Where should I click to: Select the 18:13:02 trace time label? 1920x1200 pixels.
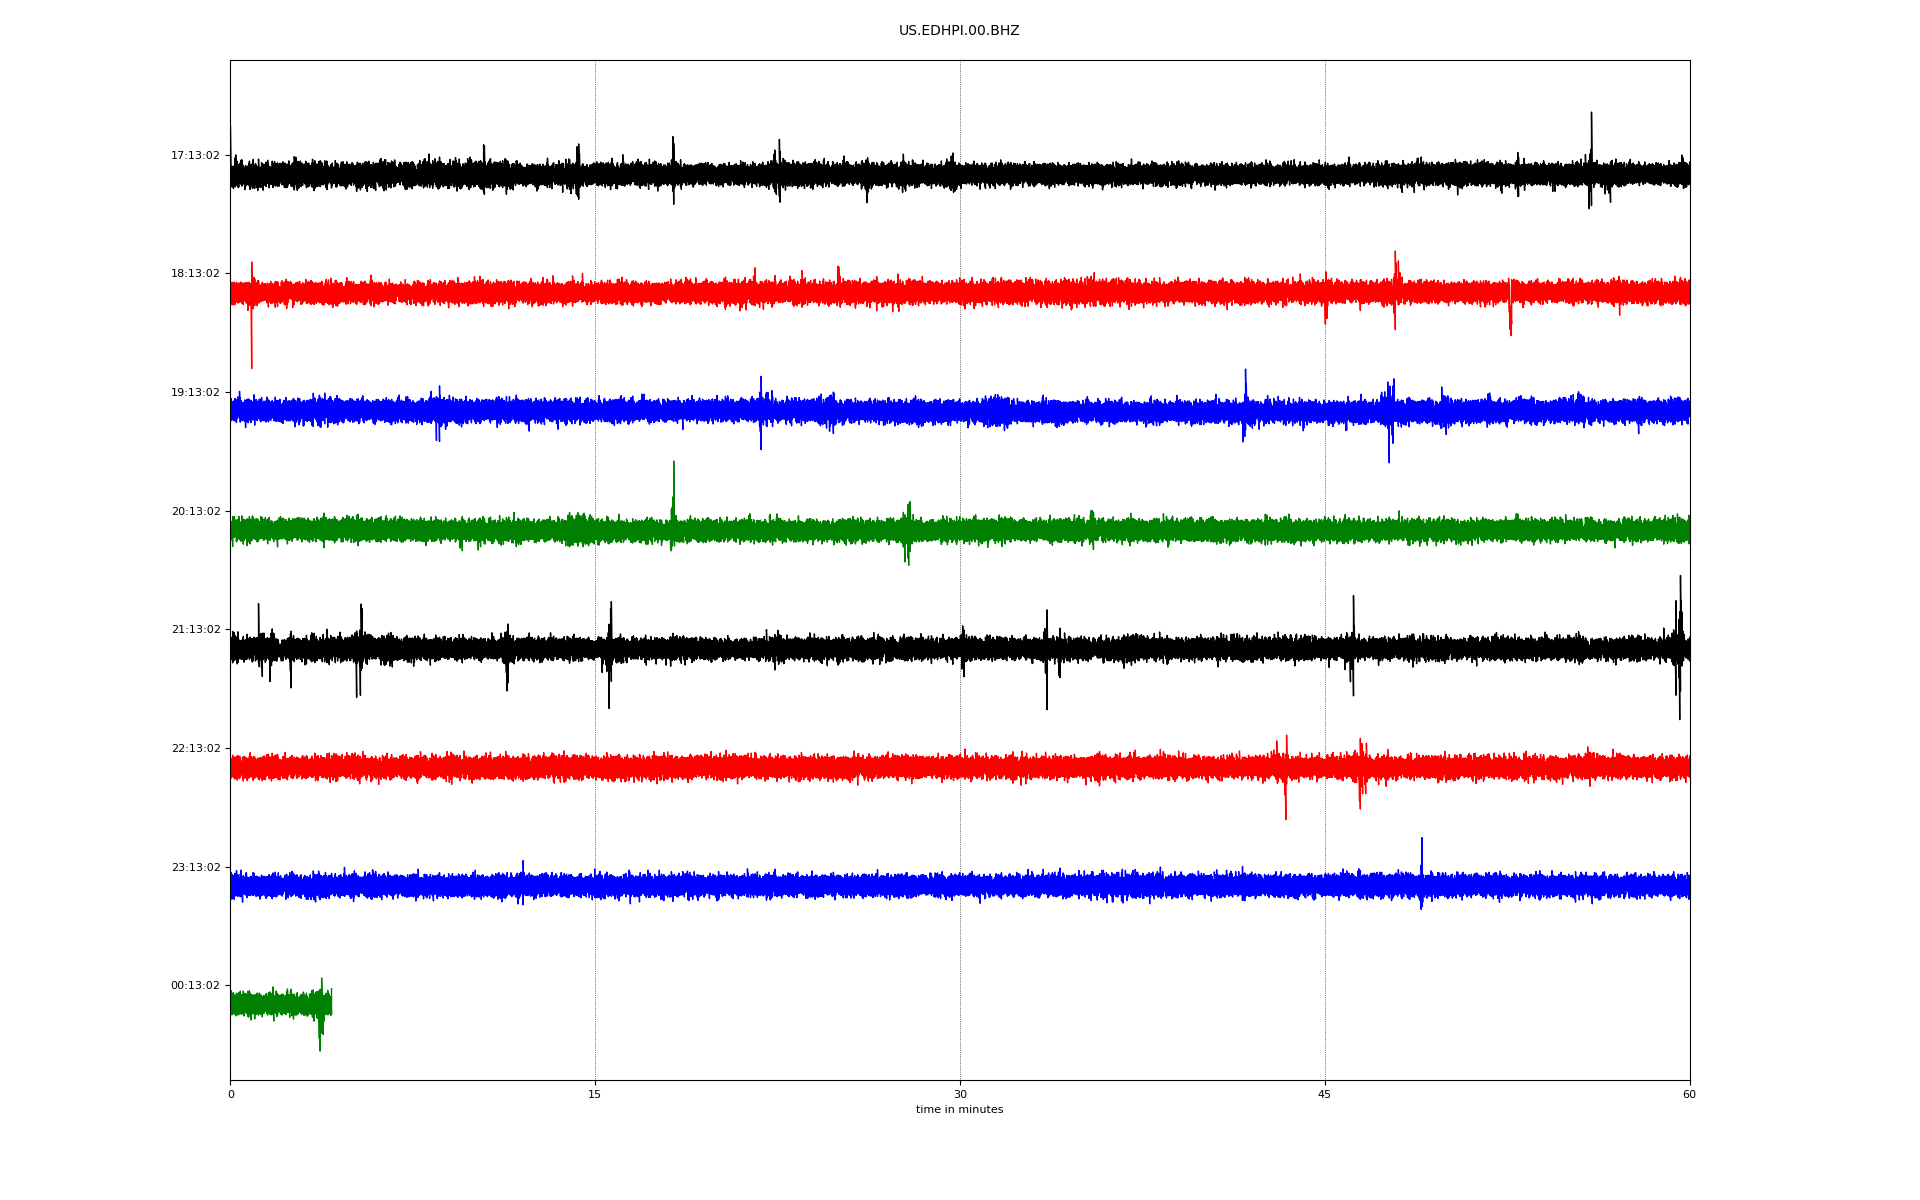[195, 273]
